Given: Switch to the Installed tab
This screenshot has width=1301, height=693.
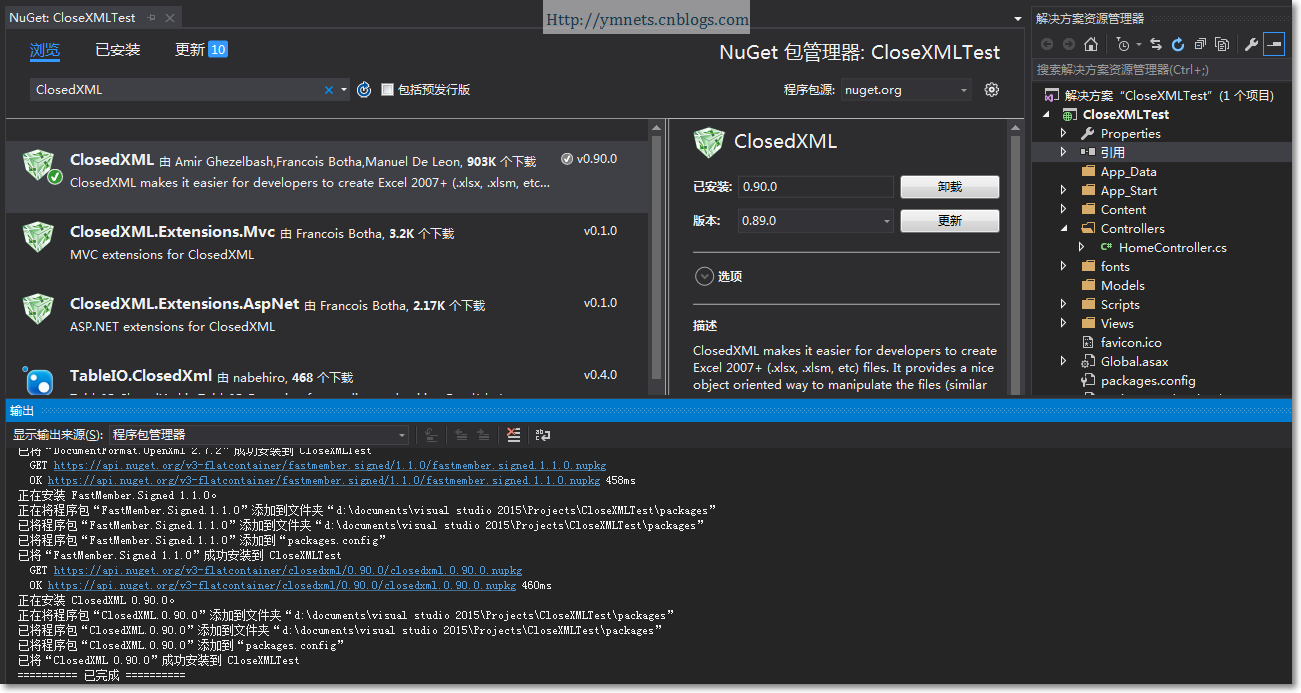Looking at the screenshot, I should [x=117, y=50].
